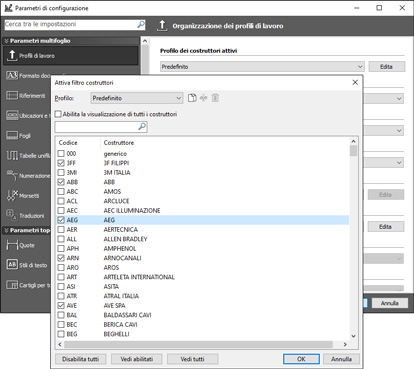The width and height of the screenshot is (414, 369).
Task: Uncheck the ABB manufacturer checkbox
Action: (x=61, y=182)
